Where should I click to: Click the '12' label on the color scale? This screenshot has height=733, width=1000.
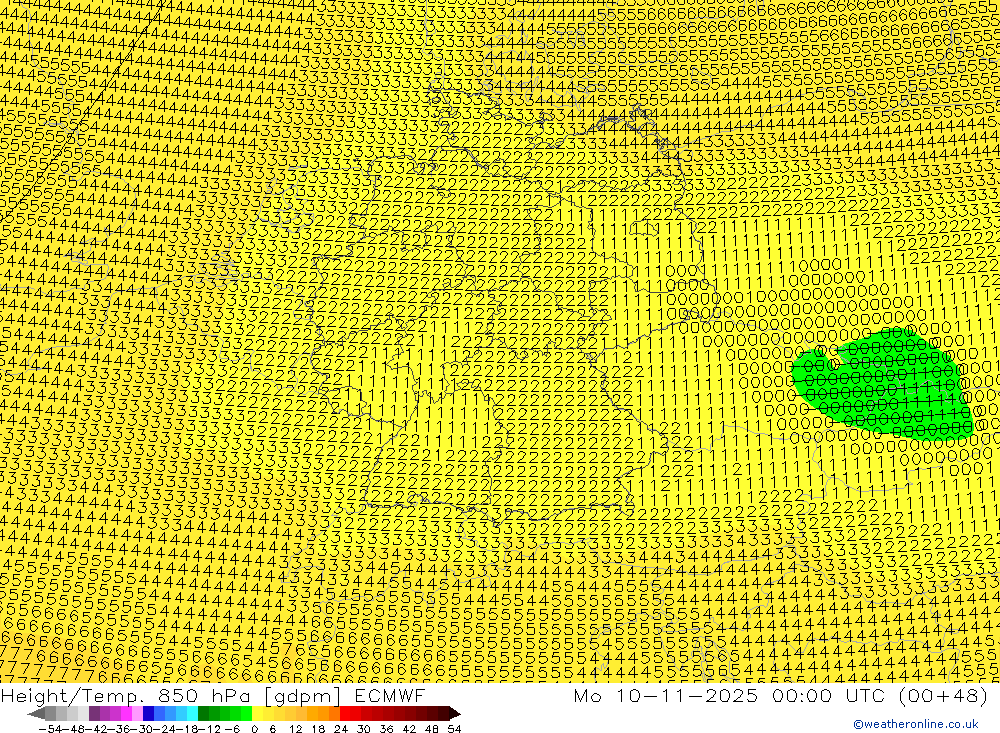click(x=295, y=729)
